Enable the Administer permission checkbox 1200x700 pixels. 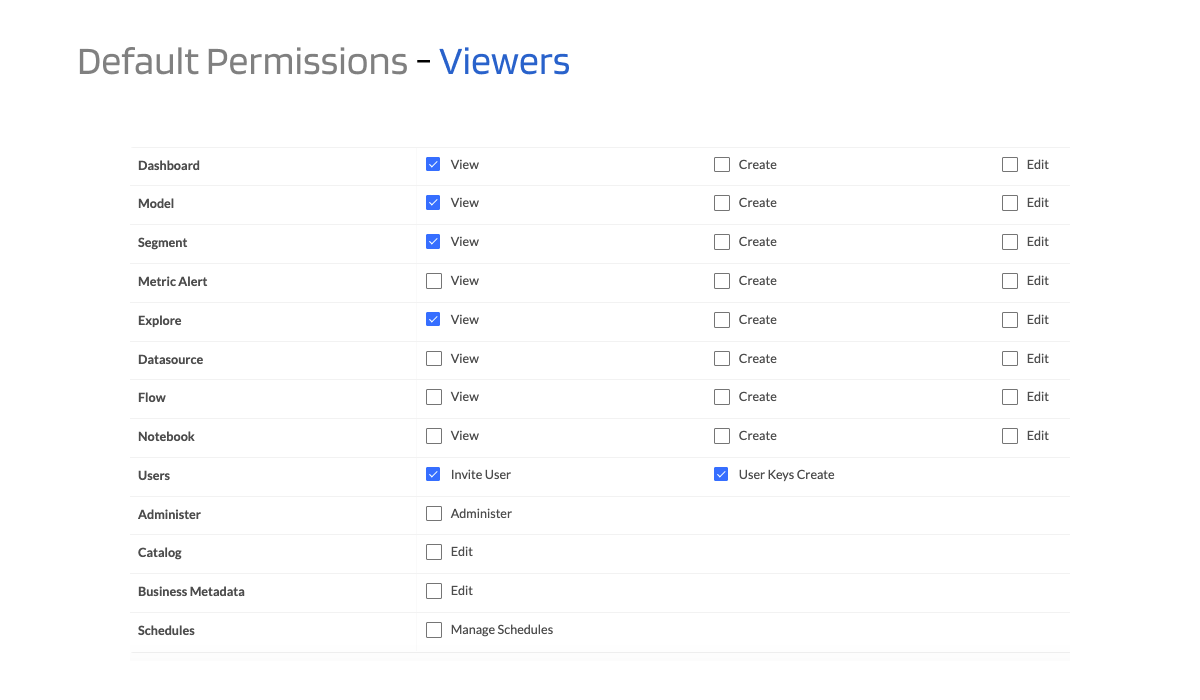pyautogui.click(x=433, y=513)
